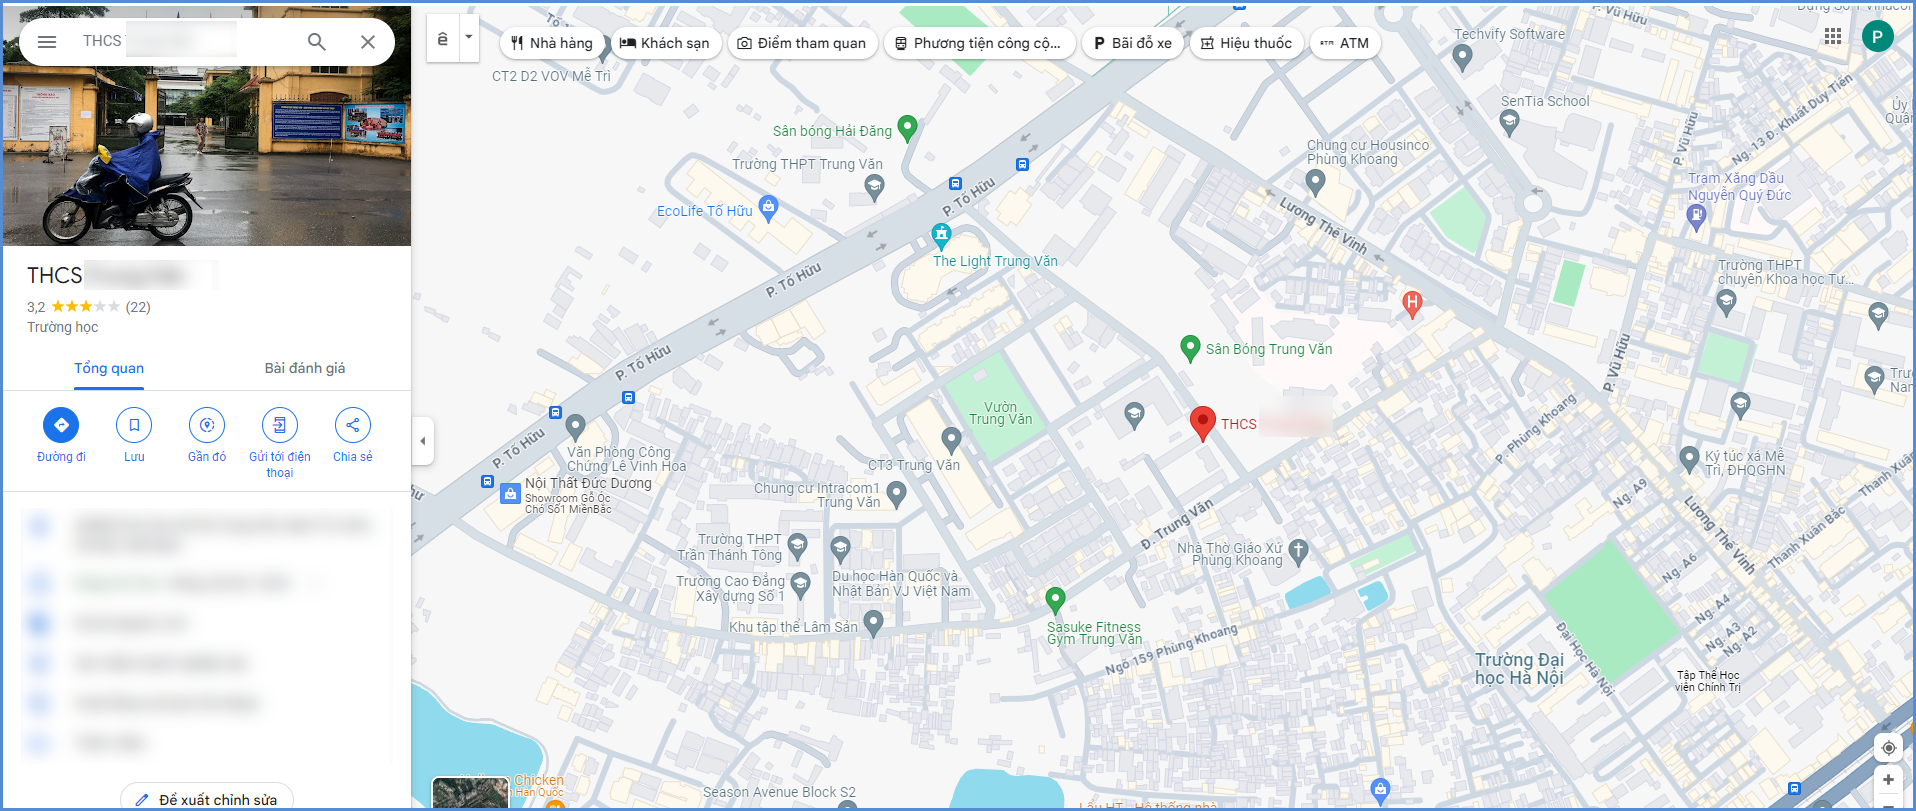Switch to the Bài đánh giá tab
The height and width of the screenshot is (811, 1916).
tap(305, 368)
